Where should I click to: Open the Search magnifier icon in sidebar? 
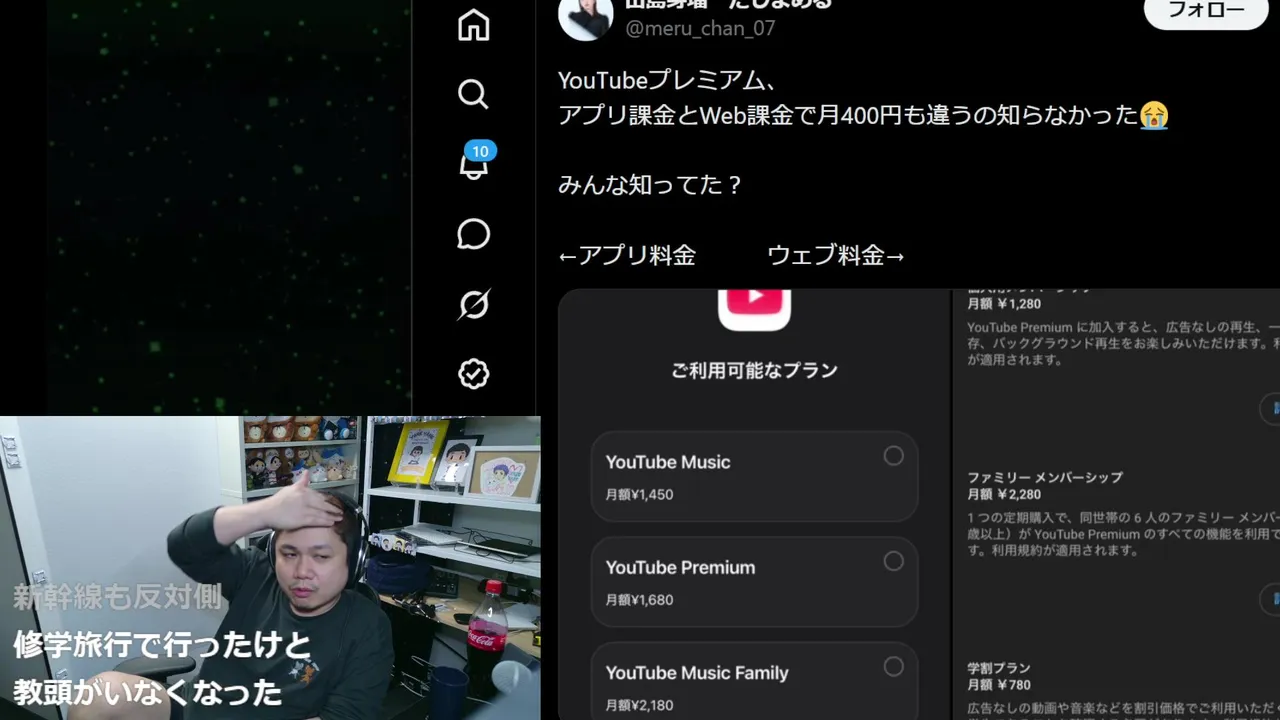coord(473,94)
